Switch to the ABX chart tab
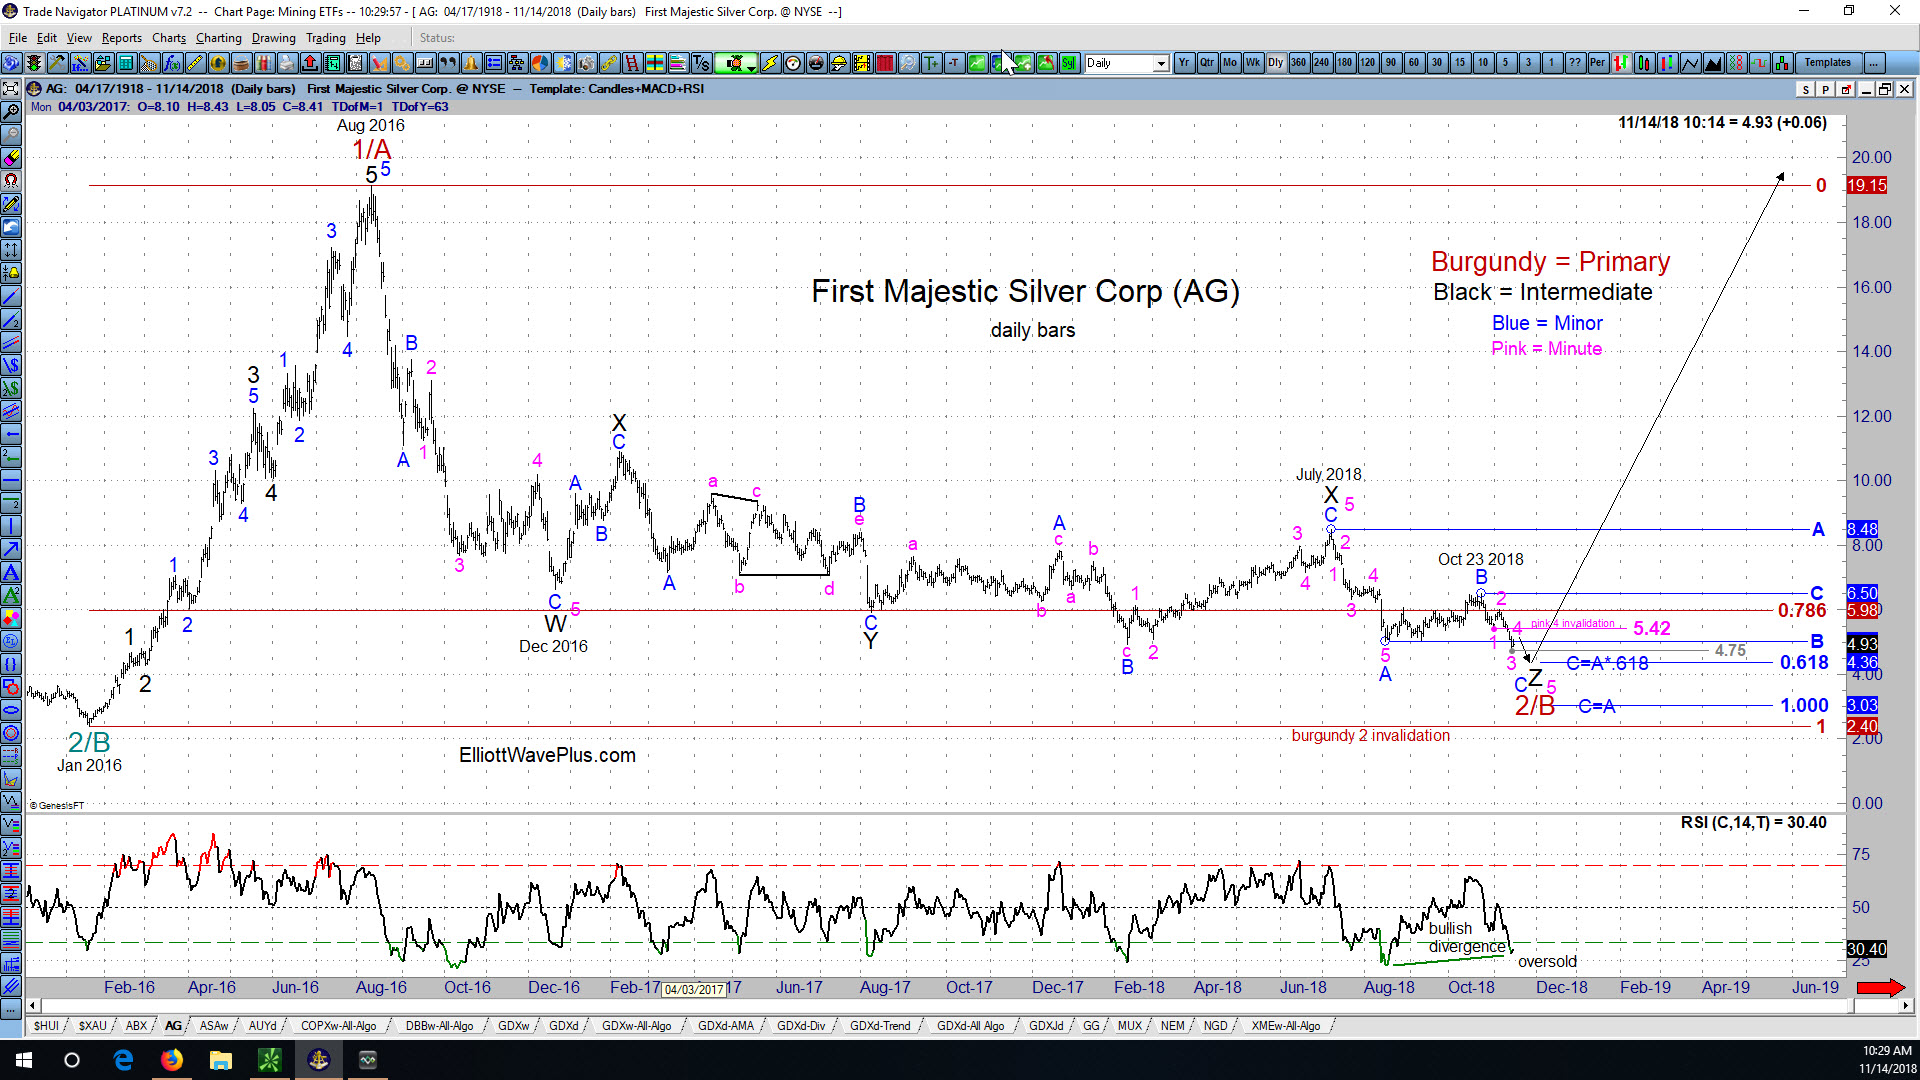This screenshot has width=1920, height=1080. [136, 1026]
